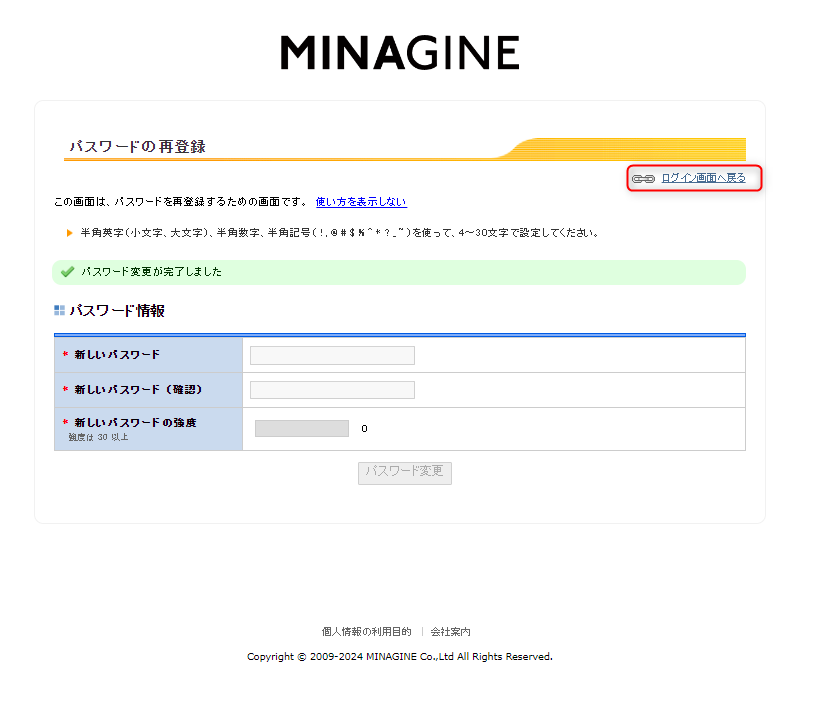820x711 pixels.
Task: Click the パスワードの再登録 heading
Action: (138, 146)
